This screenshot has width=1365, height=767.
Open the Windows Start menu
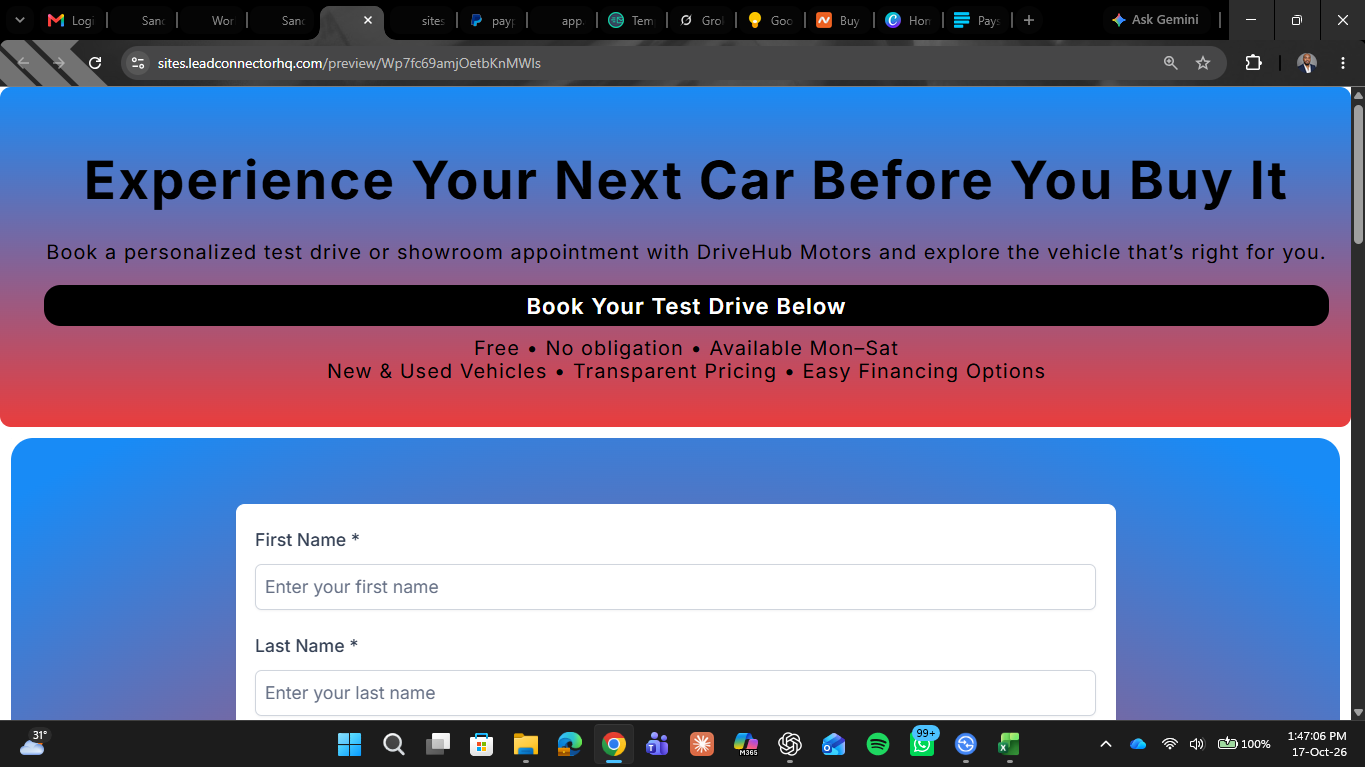click(x=349, y=744)
